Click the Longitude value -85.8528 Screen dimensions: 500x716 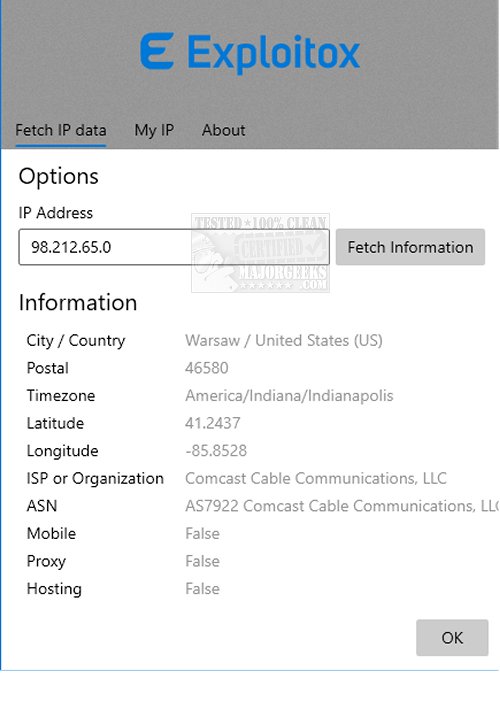point(216,451)
